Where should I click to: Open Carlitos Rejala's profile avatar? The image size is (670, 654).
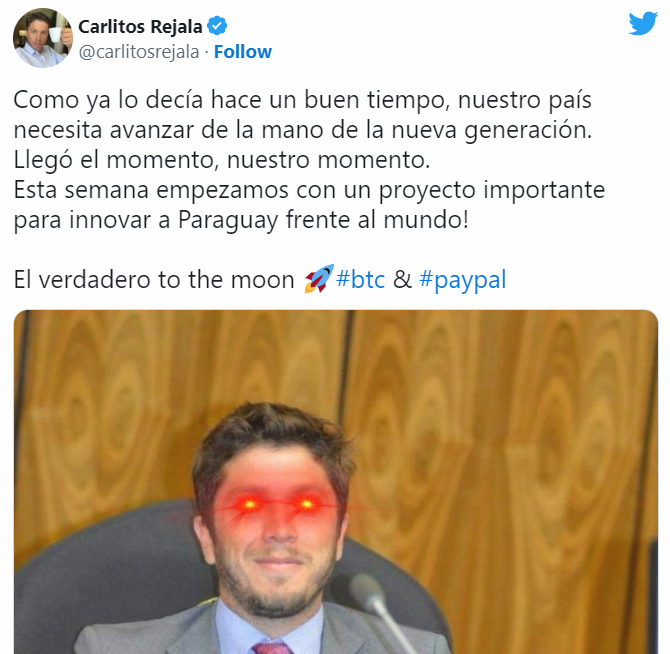(x=43, y=38)
